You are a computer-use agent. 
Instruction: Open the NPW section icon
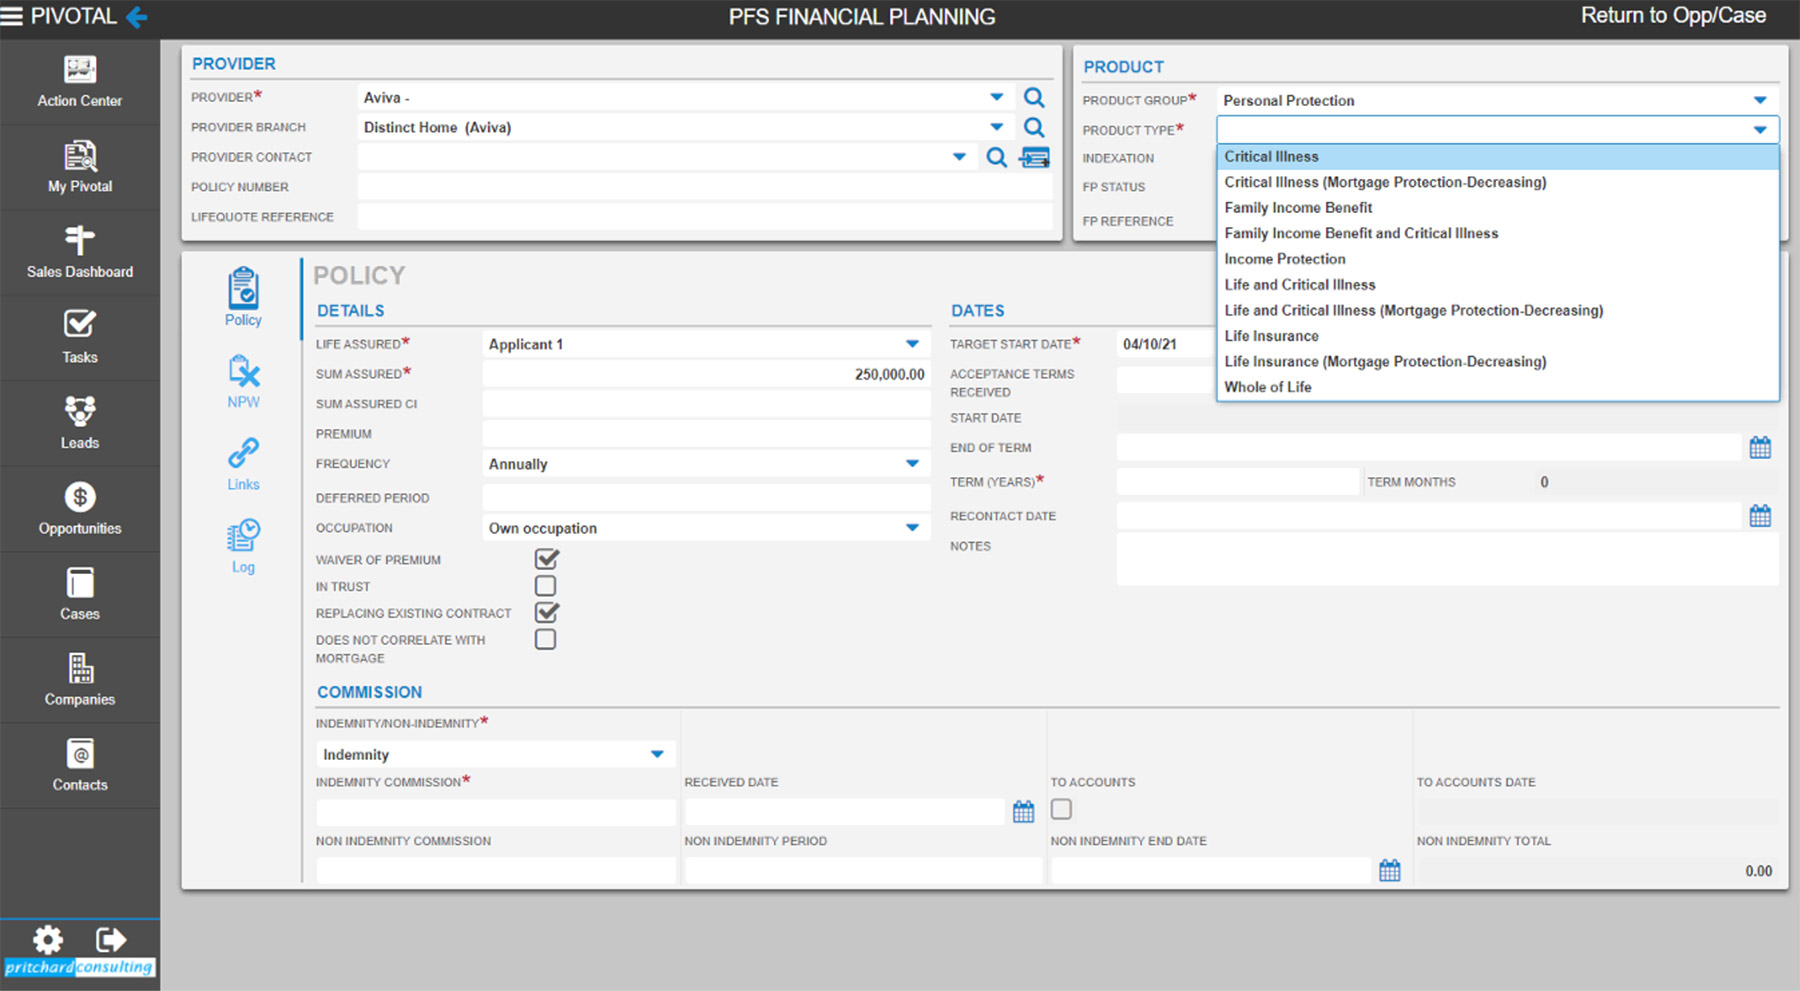(x=243, y=382)
